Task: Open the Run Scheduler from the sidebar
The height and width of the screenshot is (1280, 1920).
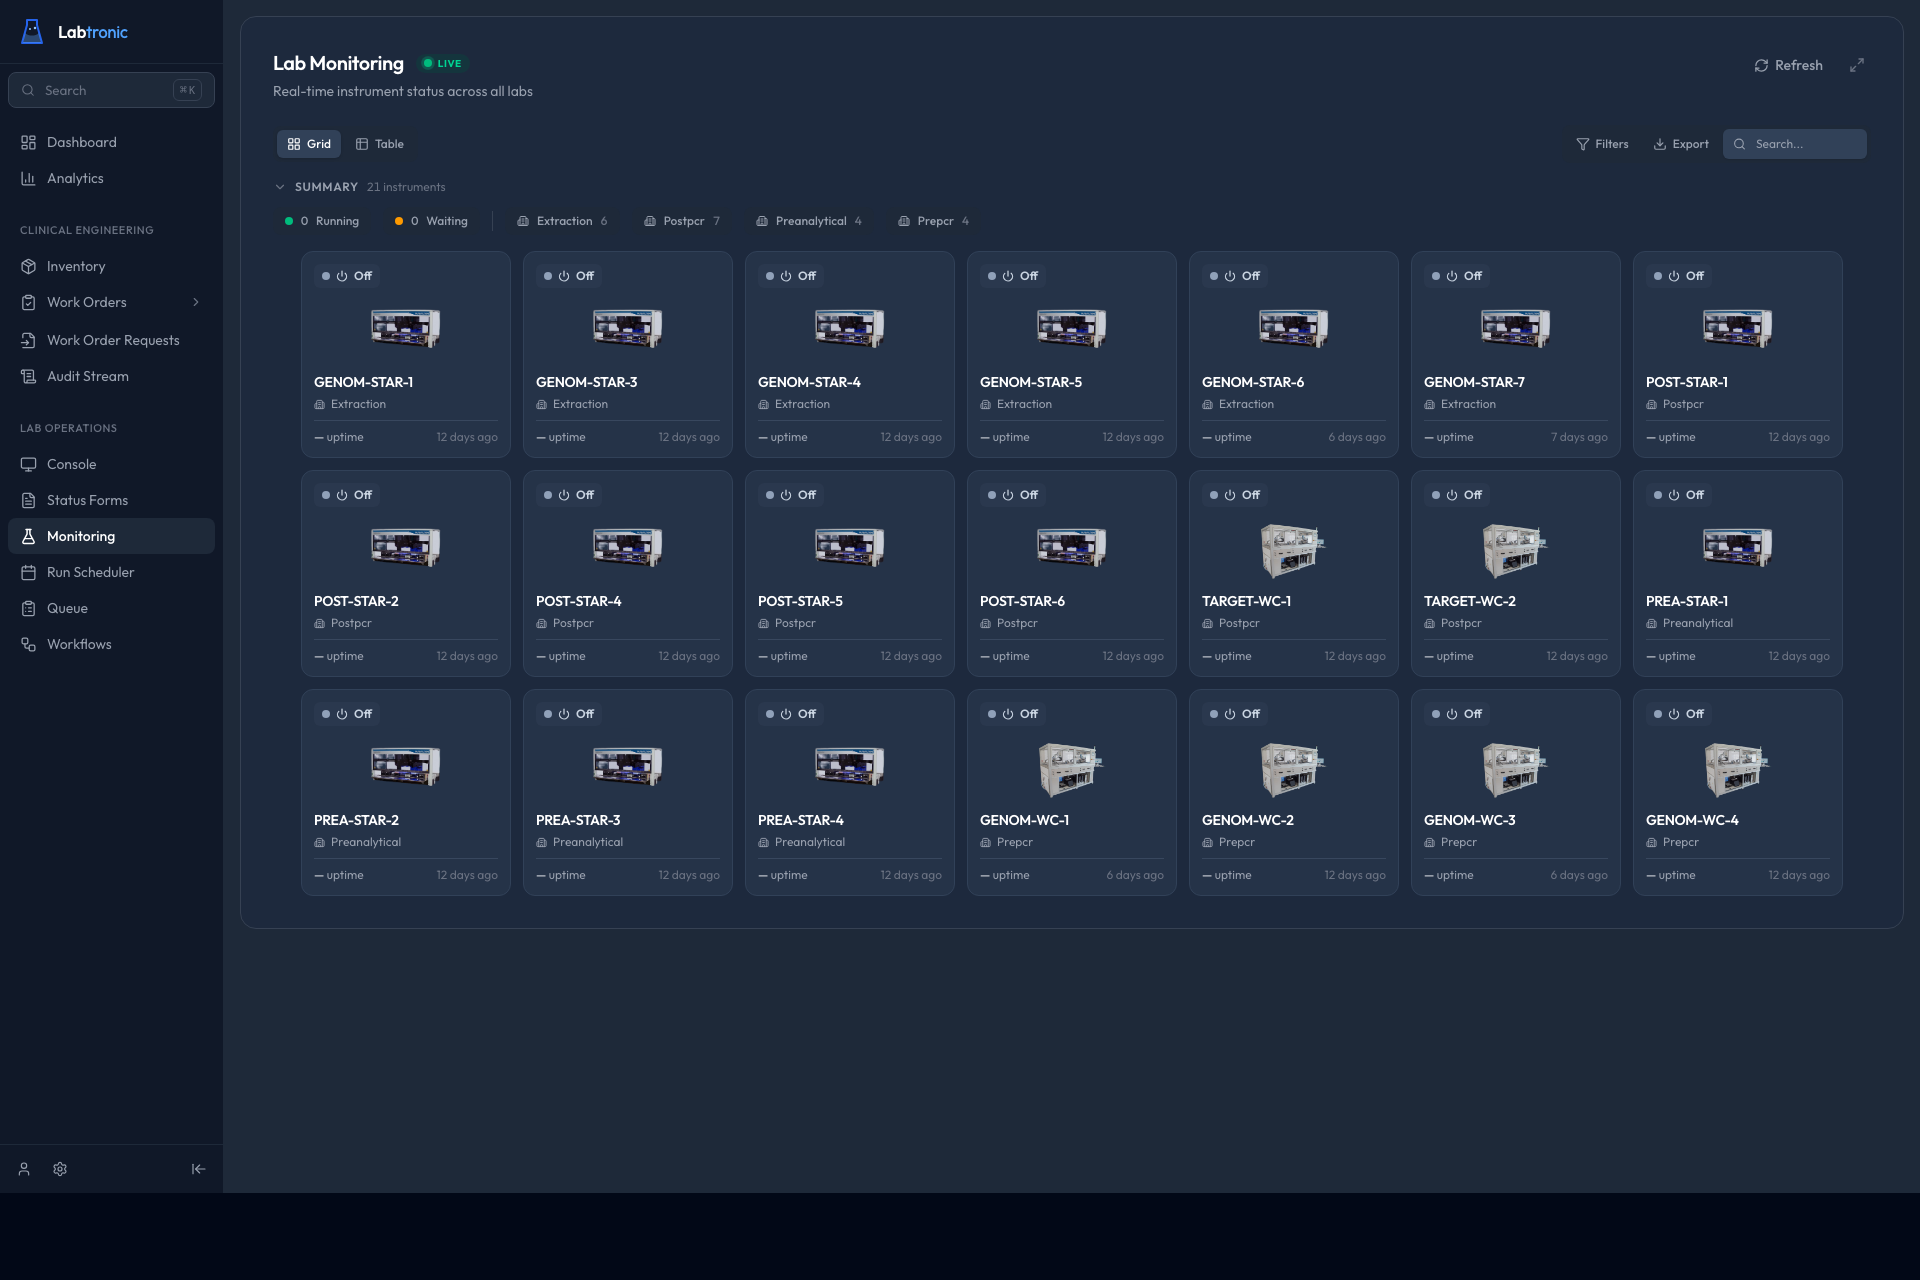Action: [x=90, y=572]
